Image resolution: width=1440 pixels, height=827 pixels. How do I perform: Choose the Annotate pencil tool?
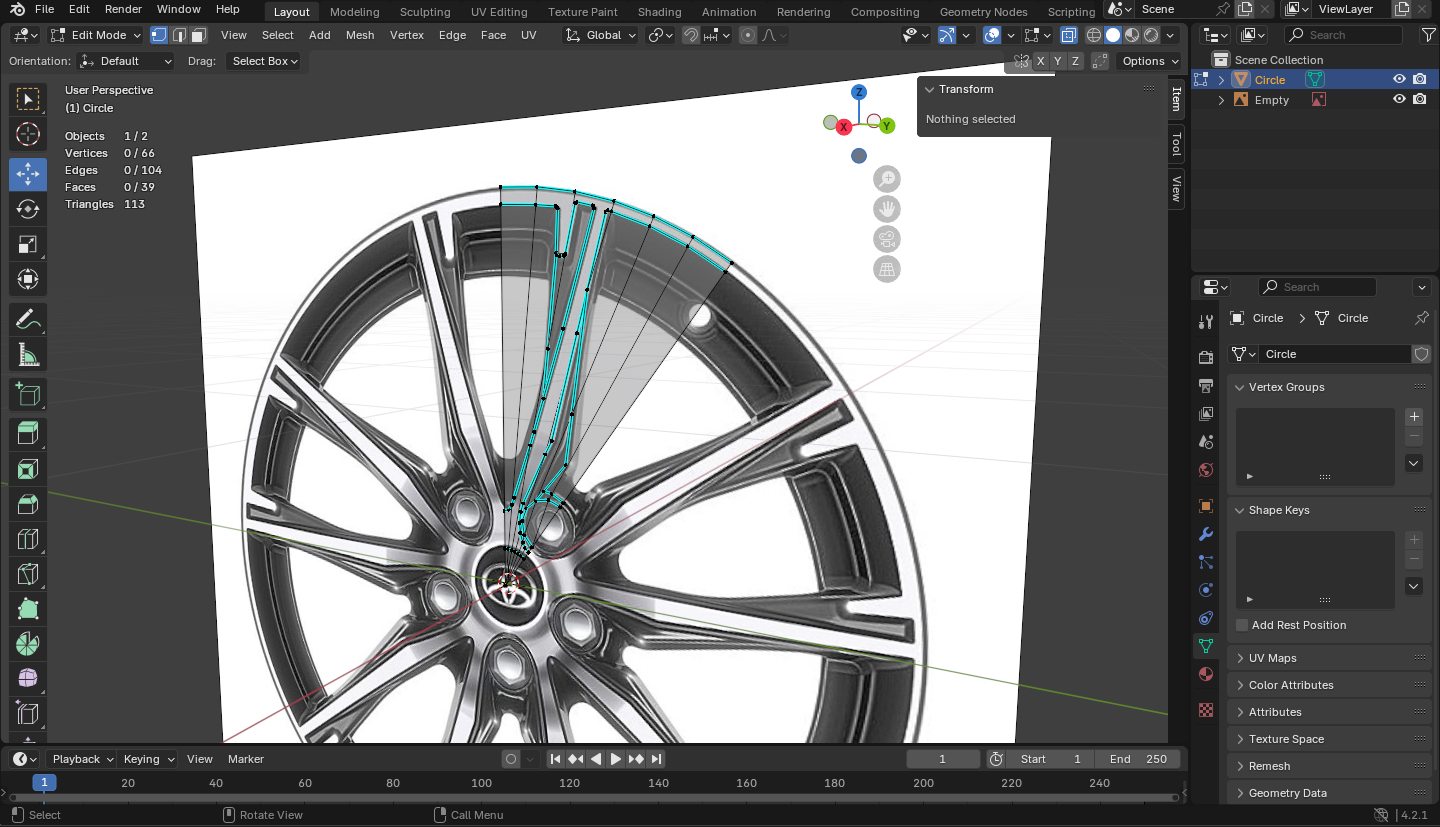28,320
